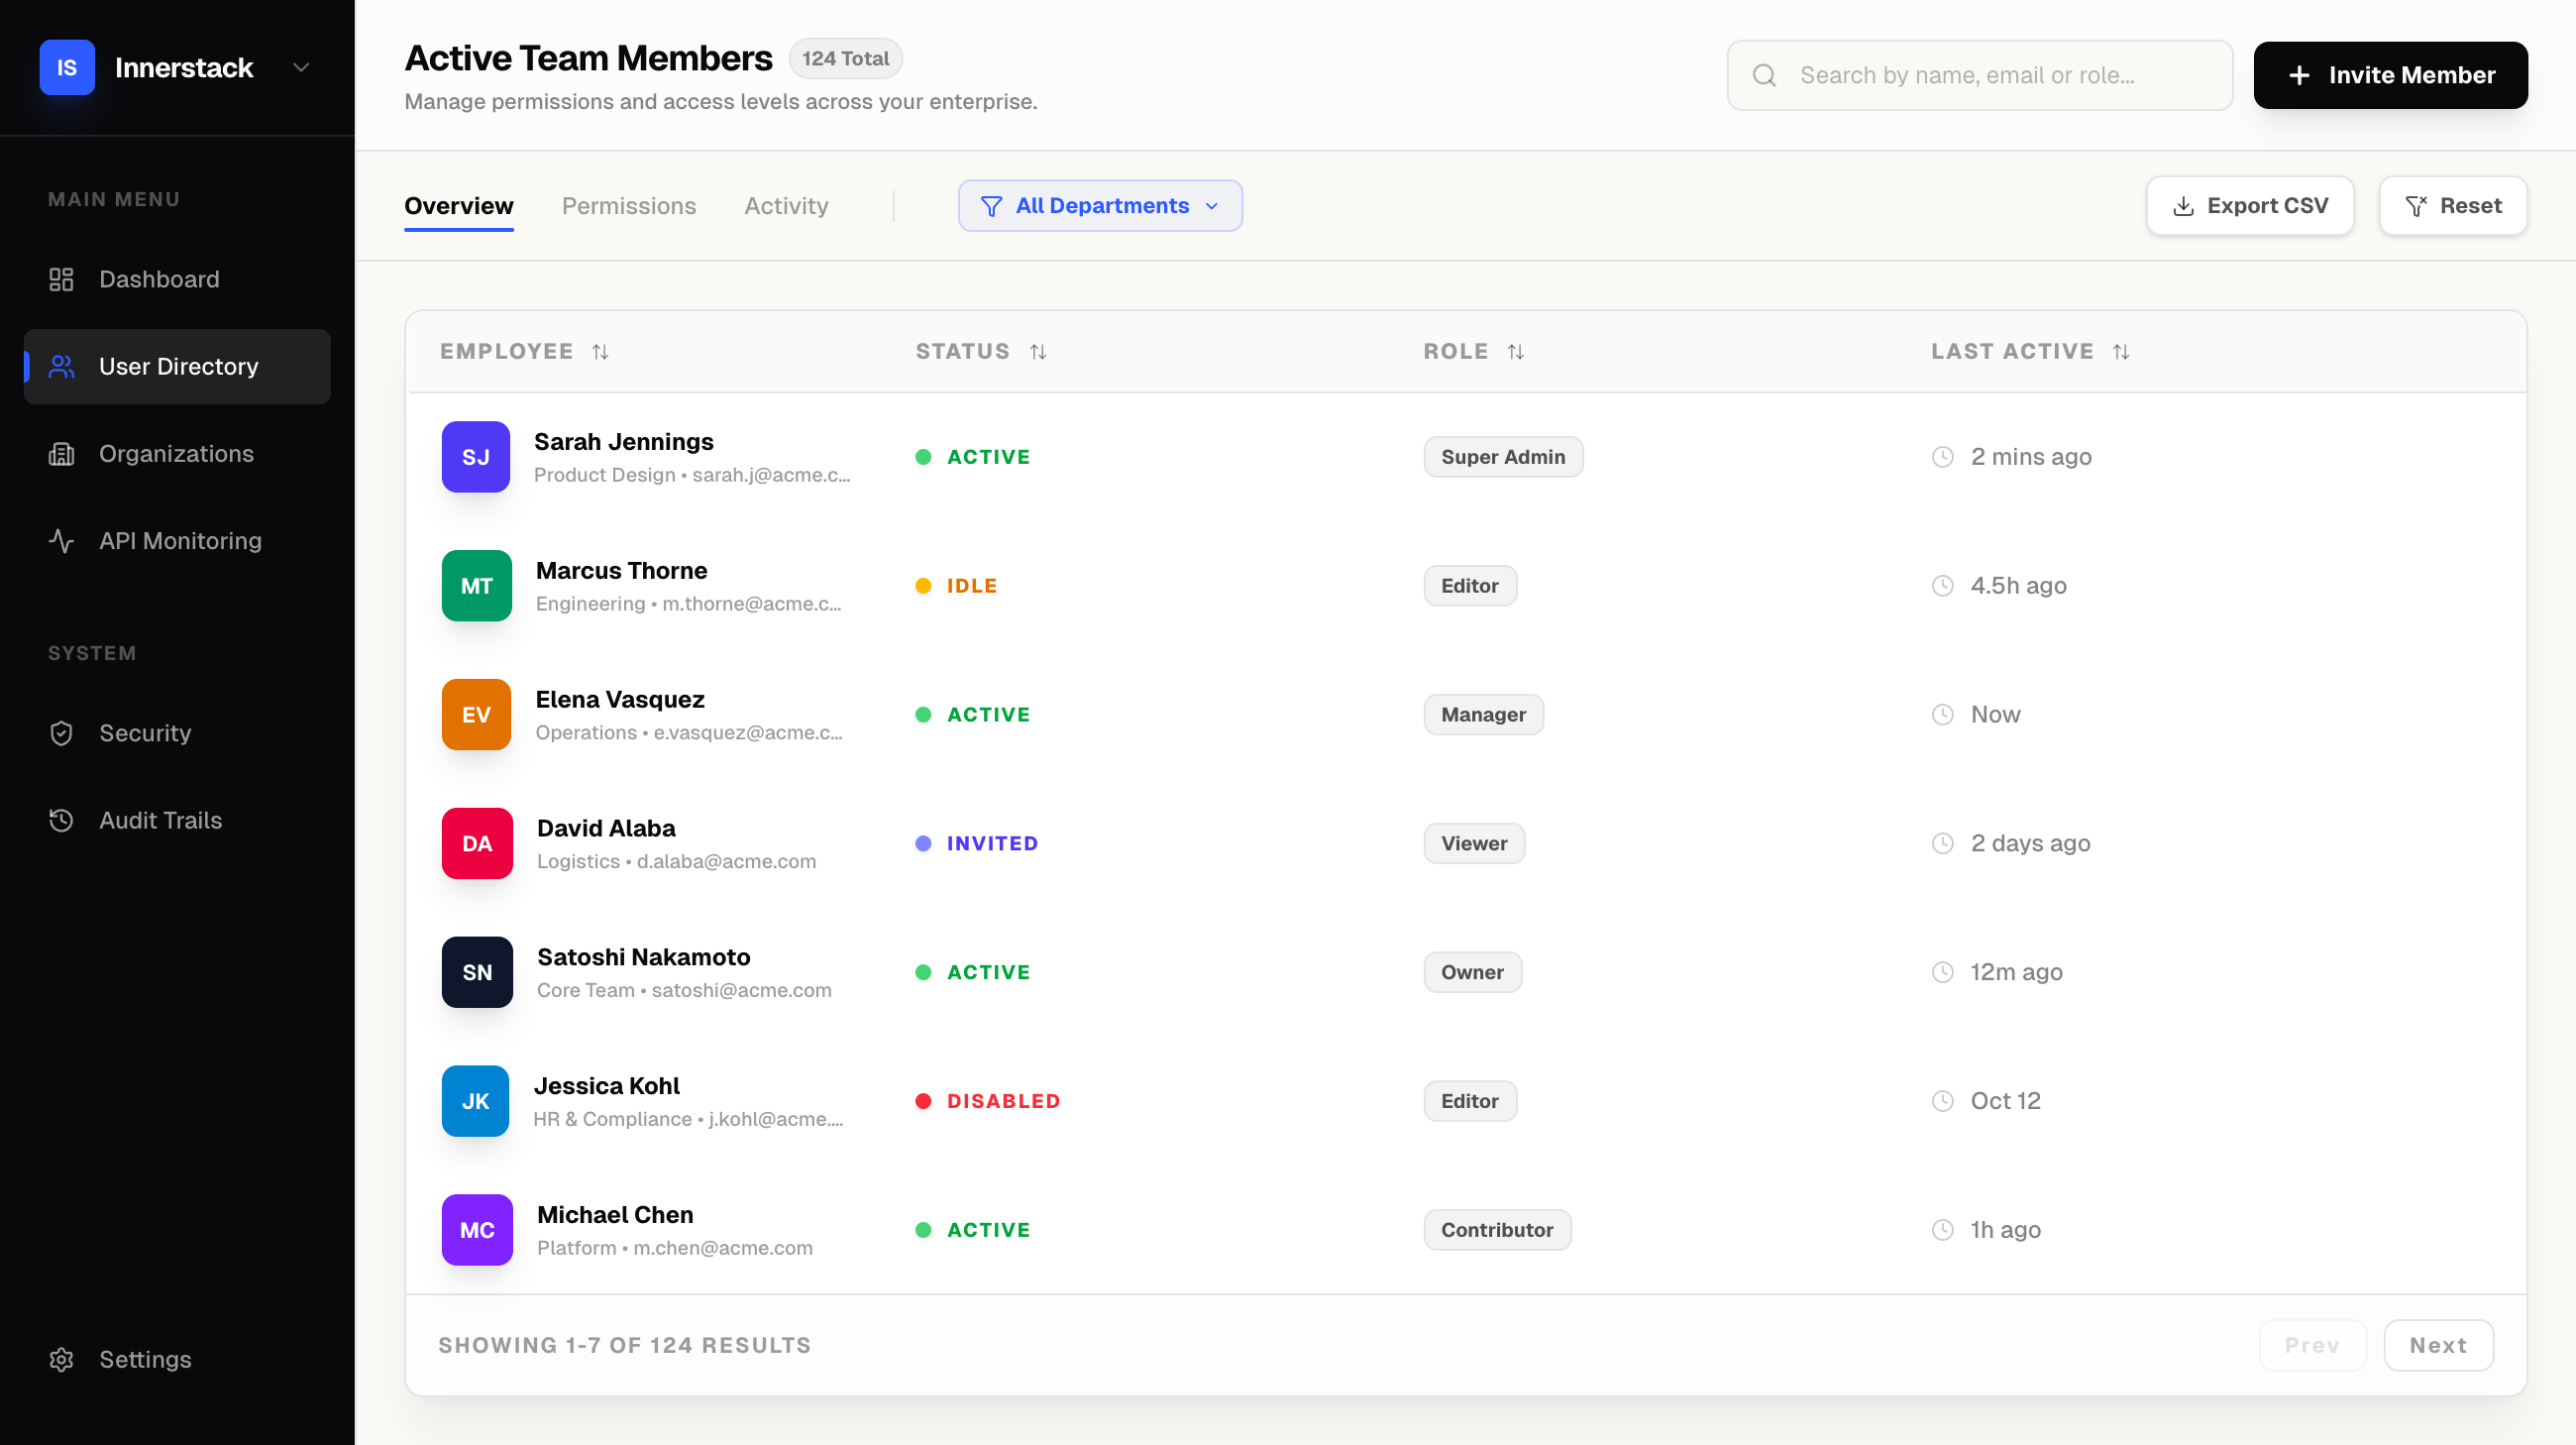
Task: Click the Reset filters button
Action: (x=2453, y=205)
